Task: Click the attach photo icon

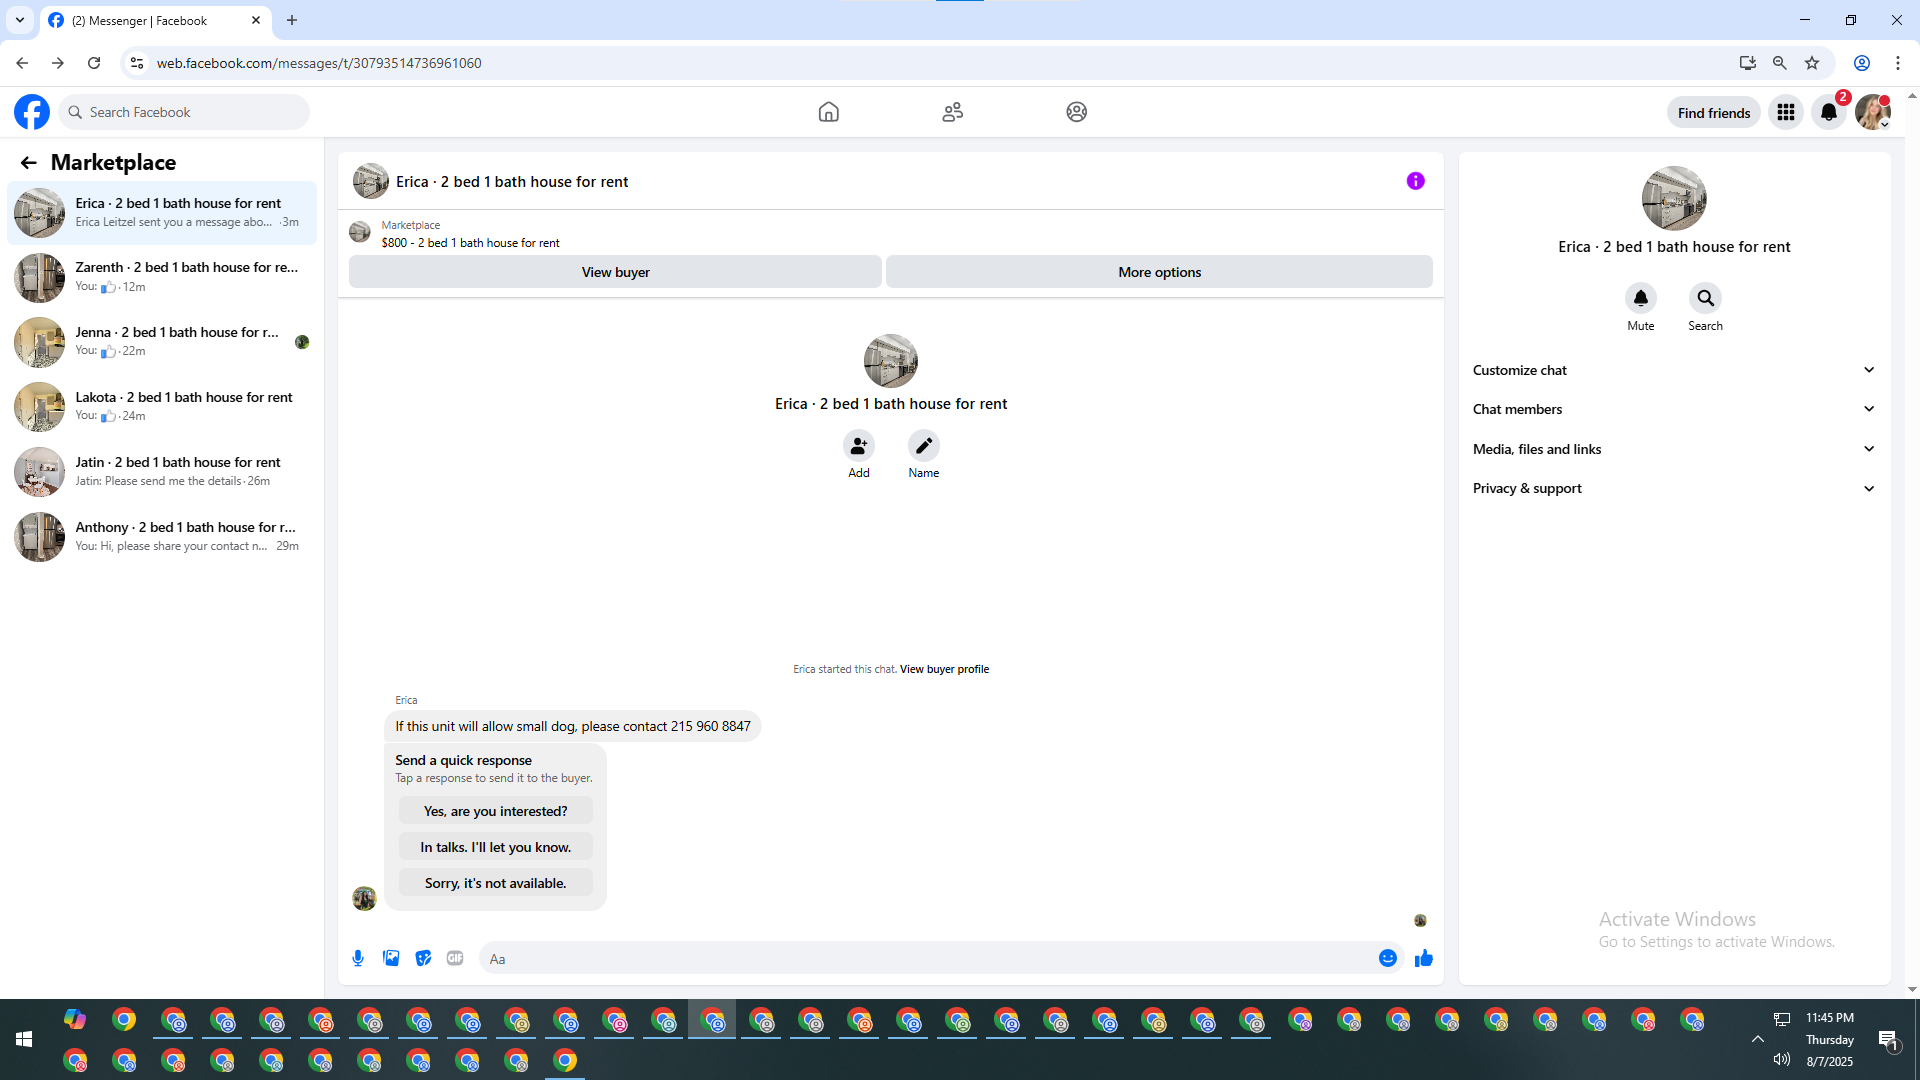Action: (391, 958)
